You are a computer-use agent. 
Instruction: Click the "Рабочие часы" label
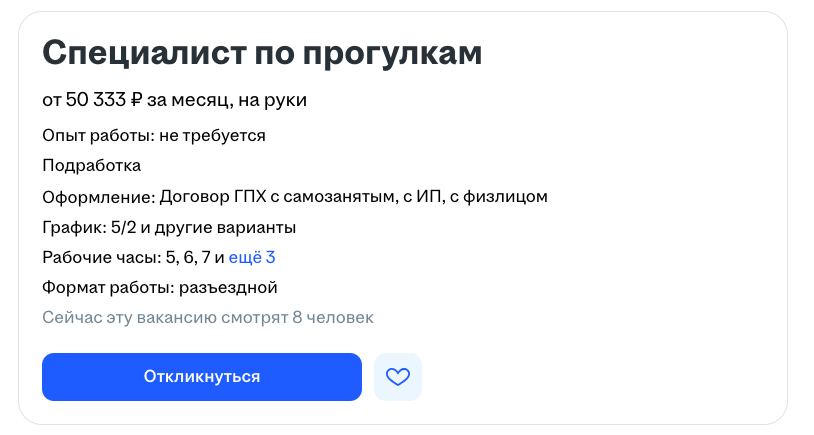100,257
